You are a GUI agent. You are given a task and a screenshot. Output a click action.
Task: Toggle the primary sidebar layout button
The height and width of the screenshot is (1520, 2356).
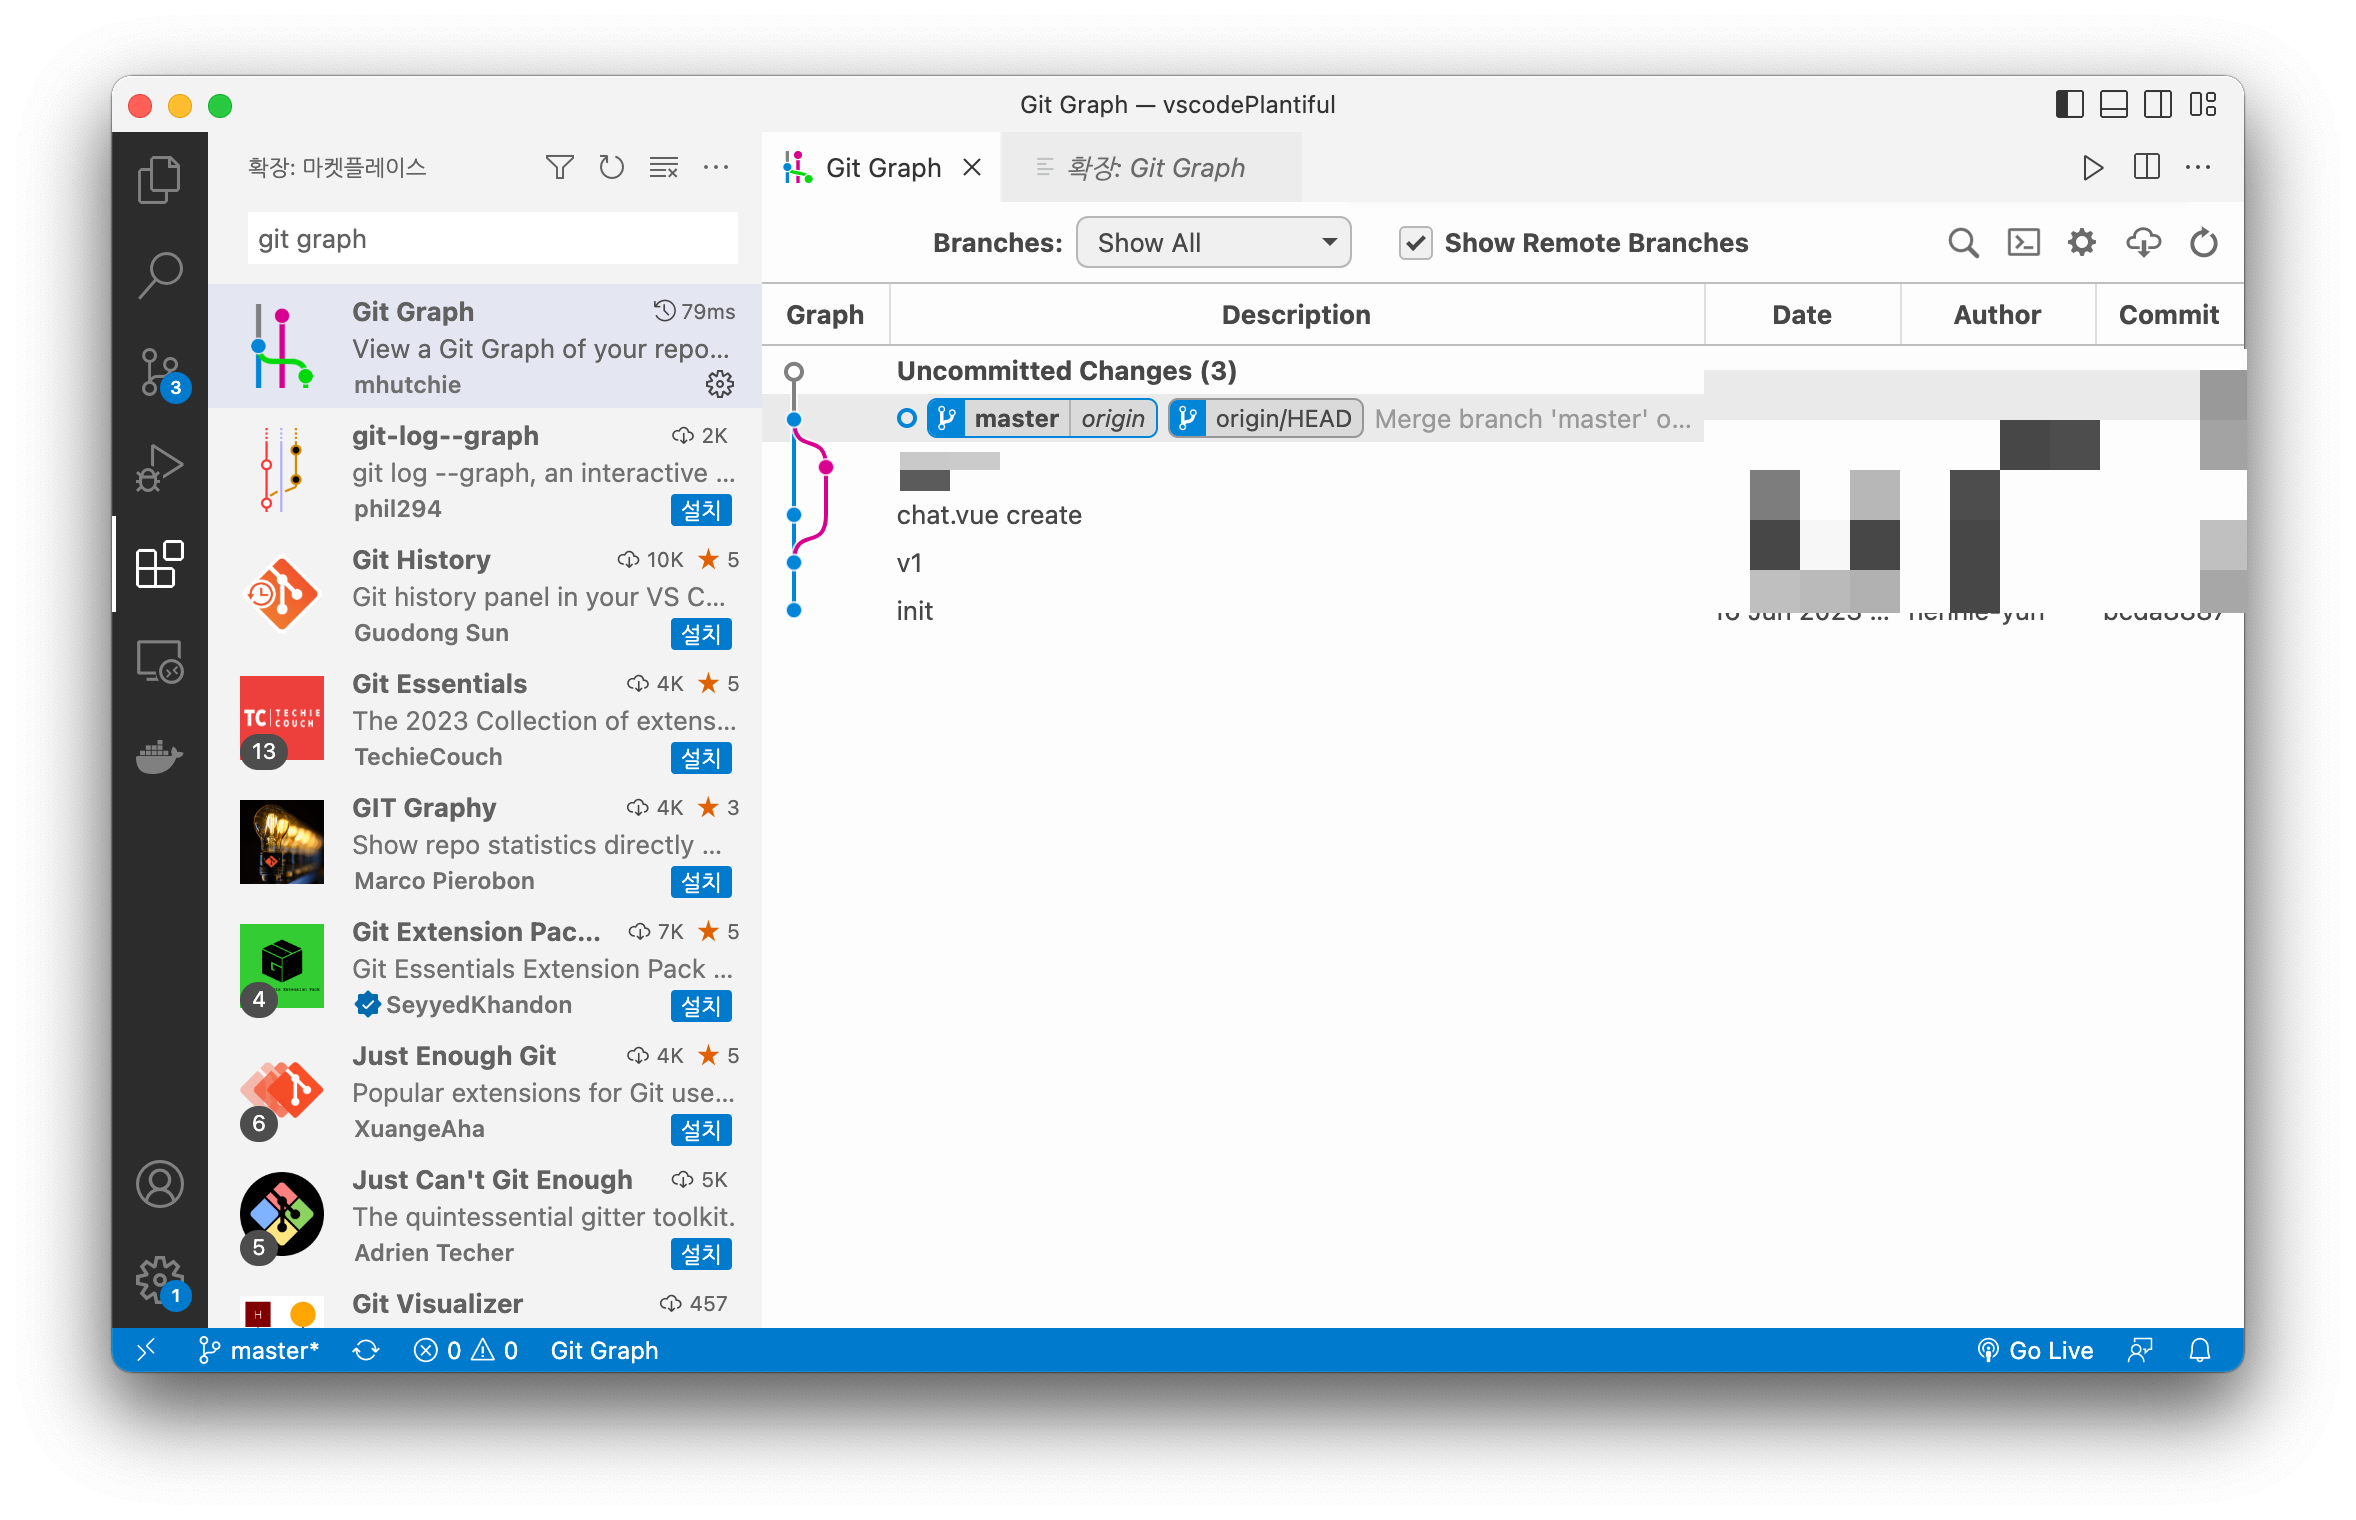coord(2069,105)
